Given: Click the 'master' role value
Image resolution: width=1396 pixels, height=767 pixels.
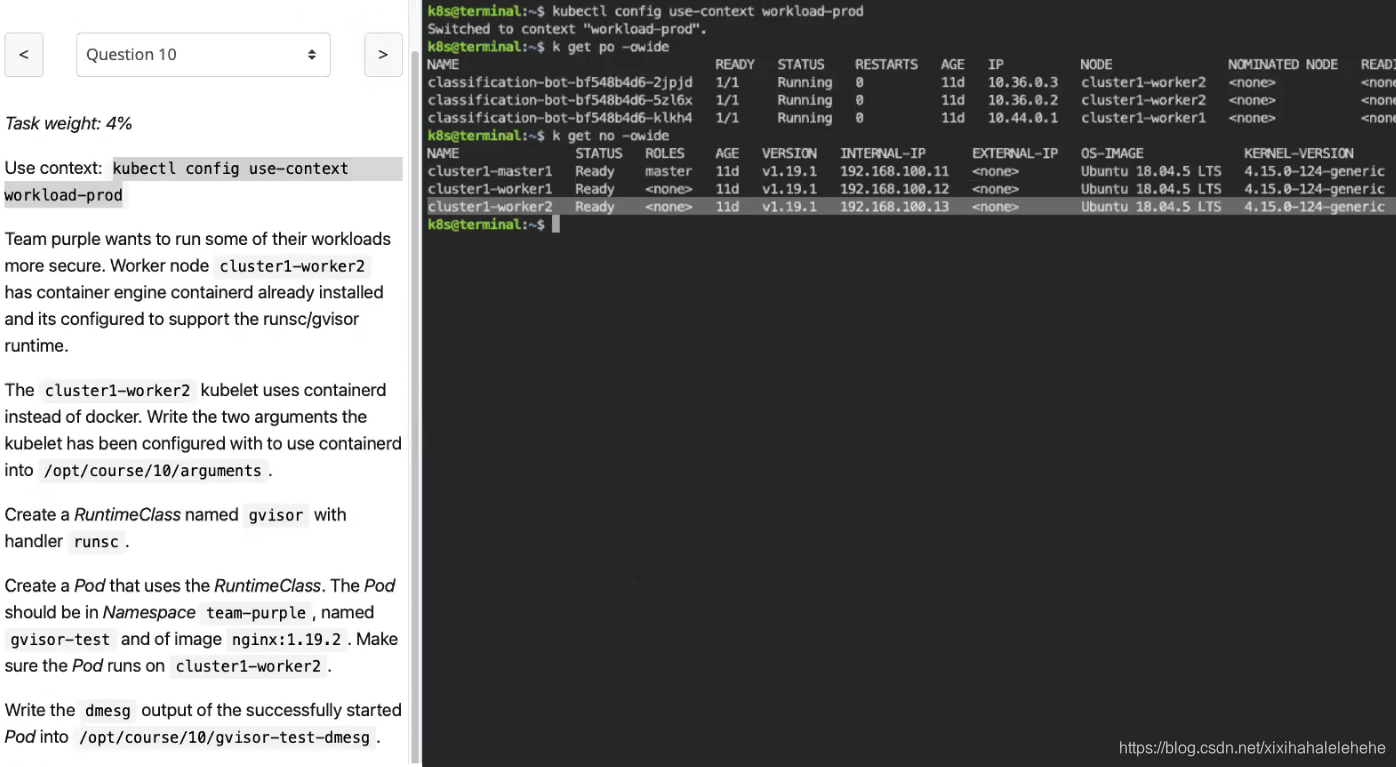Looking at the screenshot, I should 668,171.
